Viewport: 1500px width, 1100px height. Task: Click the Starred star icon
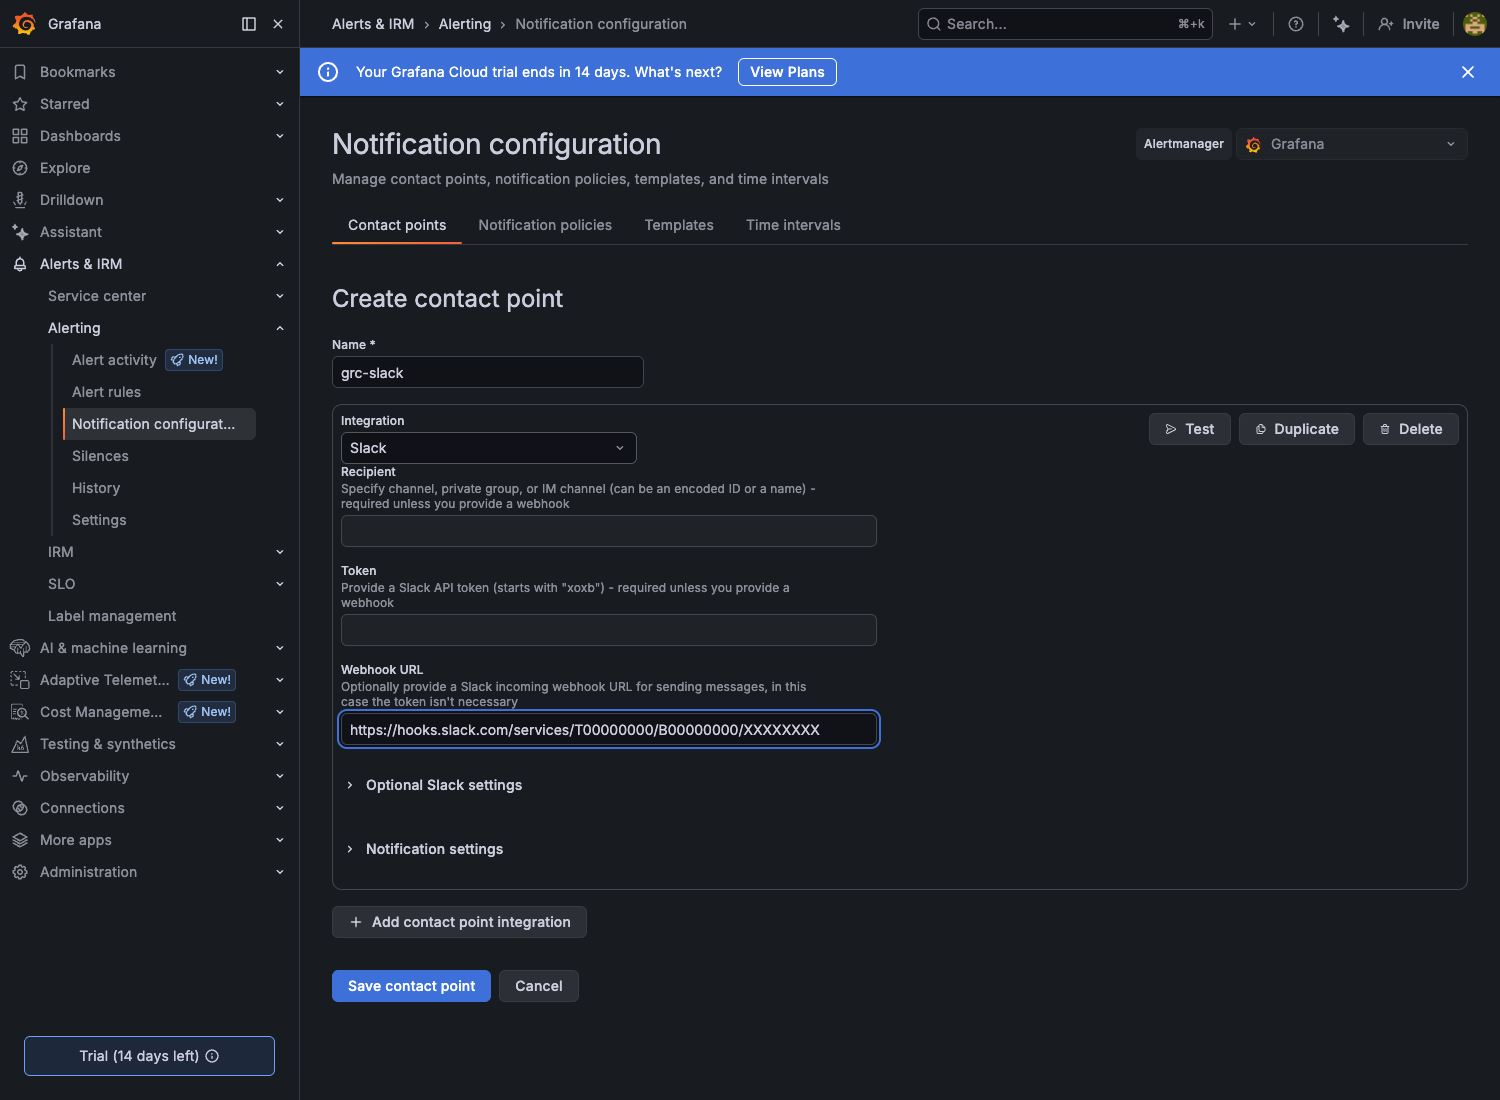coord(20,104)
